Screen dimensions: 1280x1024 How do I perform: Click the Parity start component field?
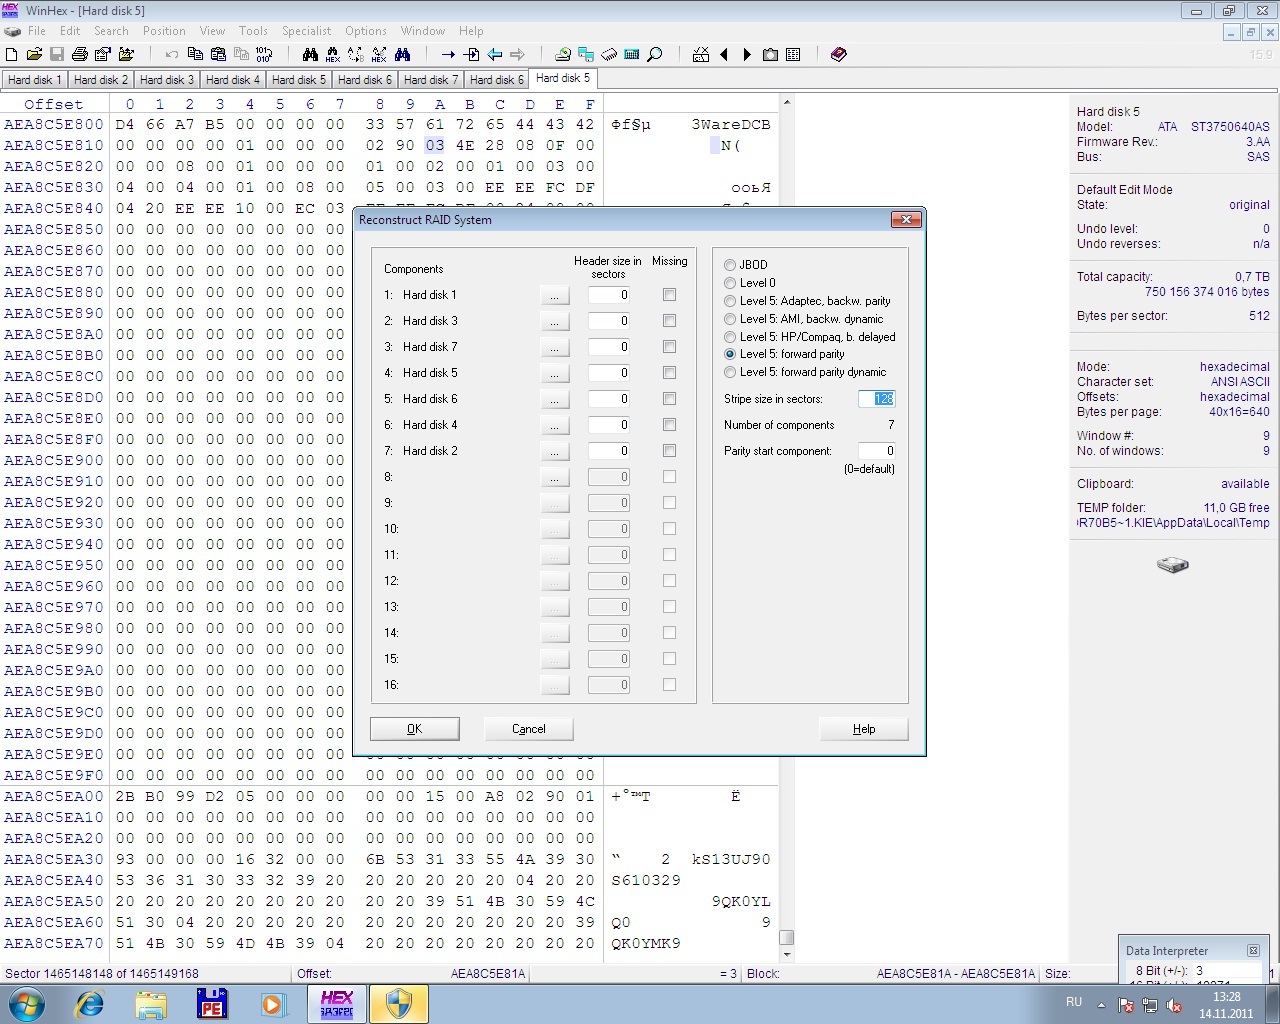[877, 451]
